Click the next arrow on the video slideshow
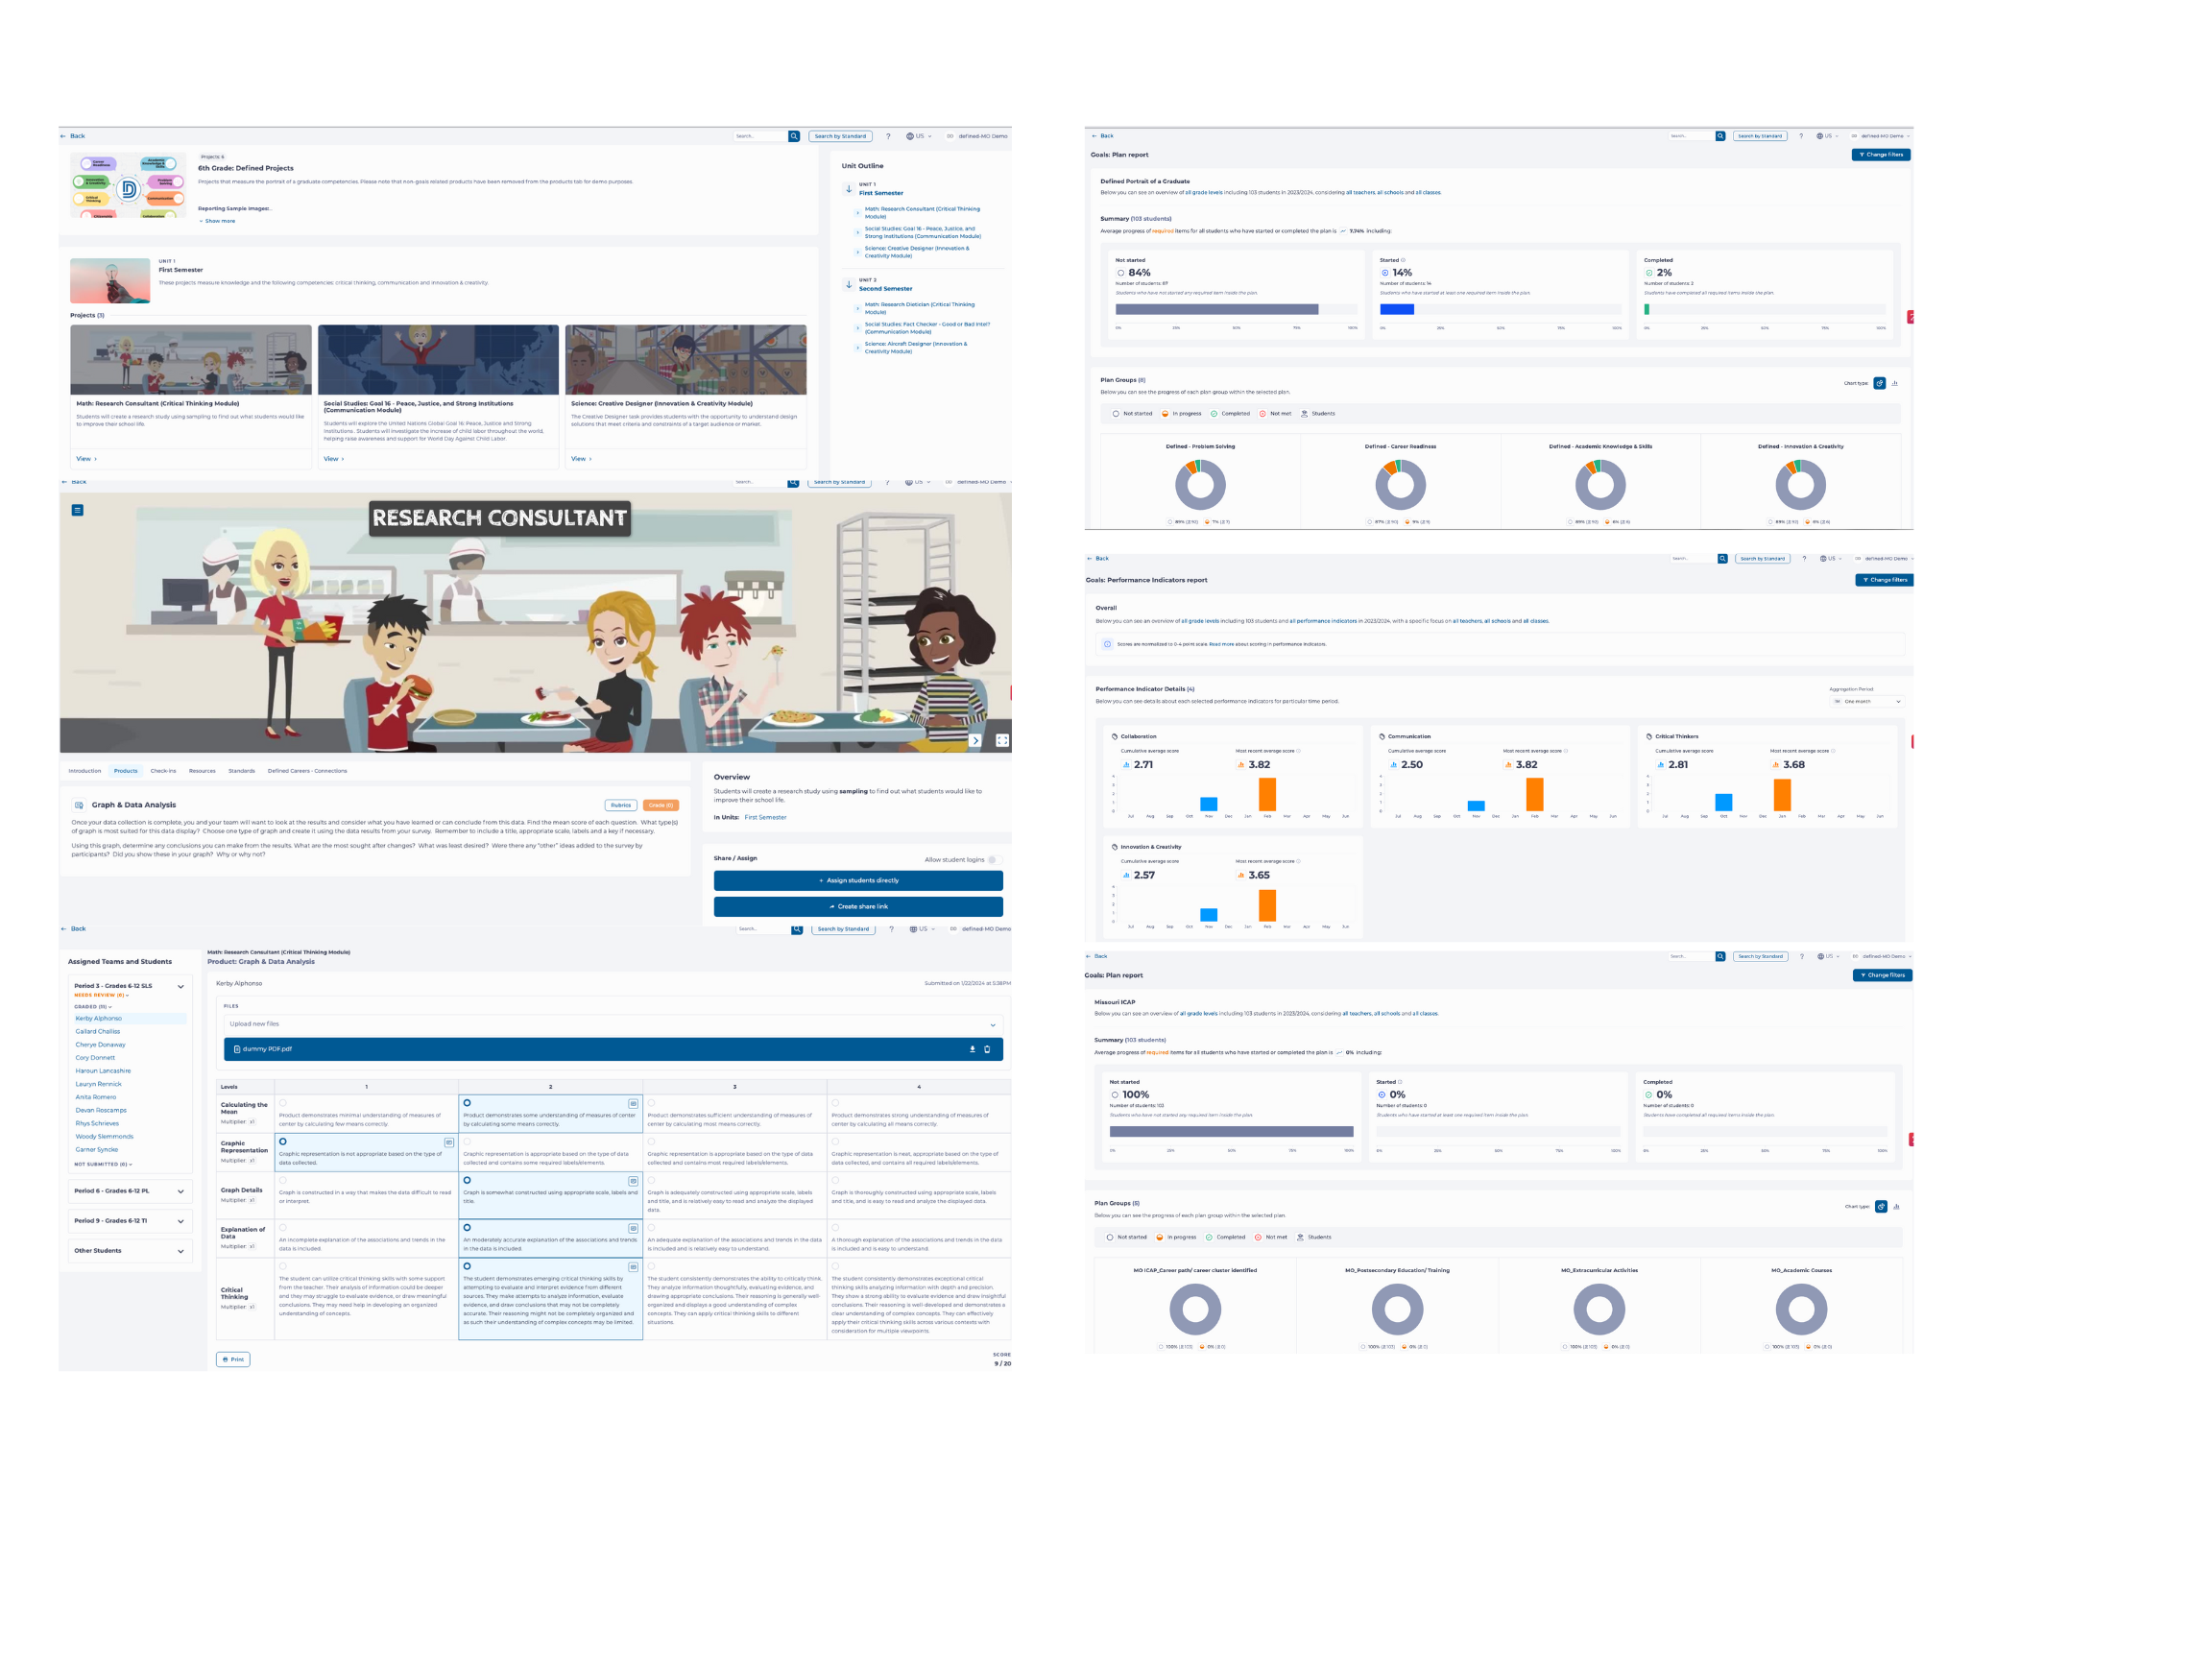The width and height of the screenshot is (2212, 1659). (x=975, y=740)
